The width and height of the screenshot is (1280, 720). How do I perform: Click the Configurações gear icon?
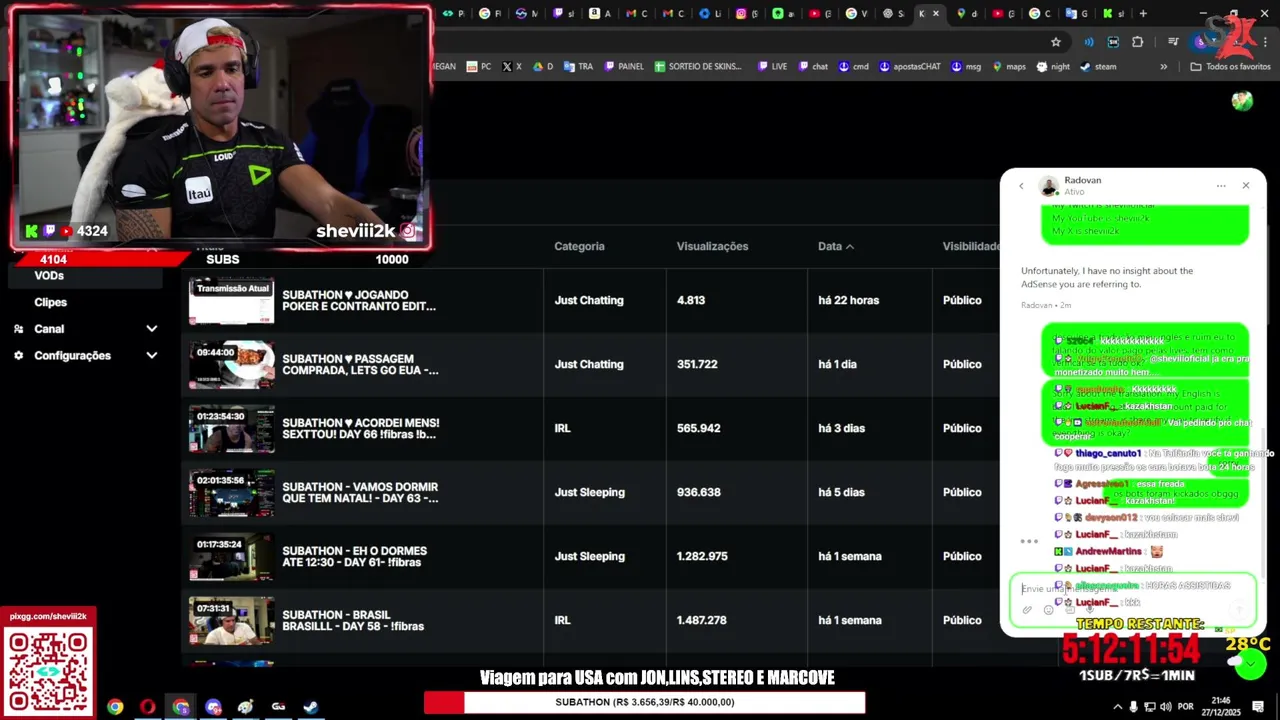tap(18, 356)
